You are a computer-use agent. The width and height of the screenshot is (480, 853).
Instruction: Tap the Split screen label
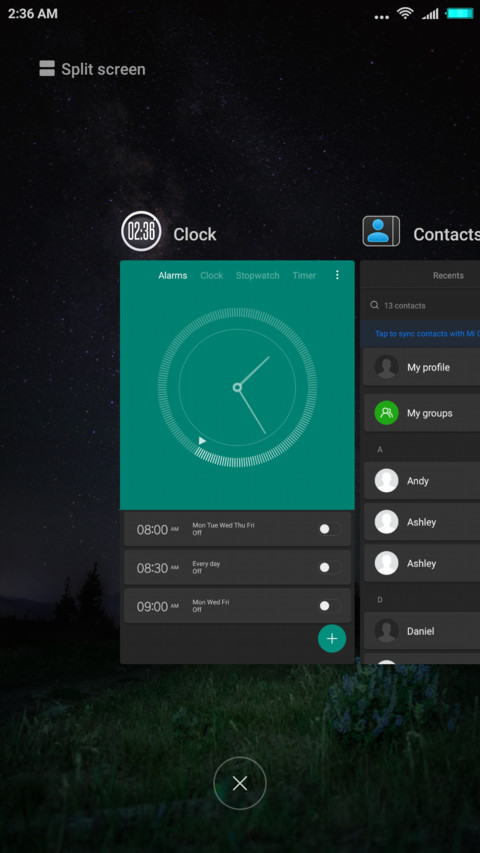[103, 69]
